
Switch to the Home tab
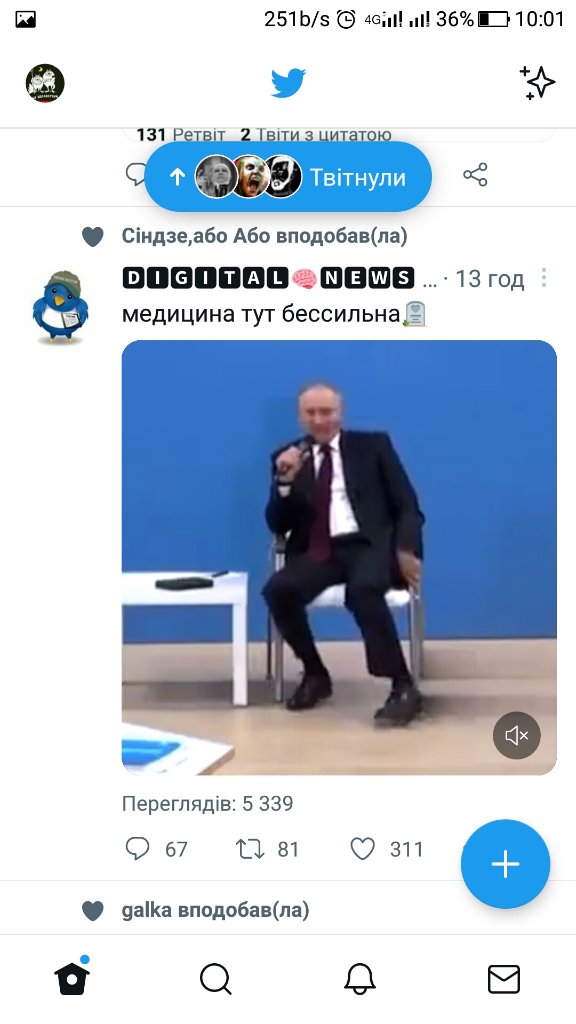pos(72,978)
